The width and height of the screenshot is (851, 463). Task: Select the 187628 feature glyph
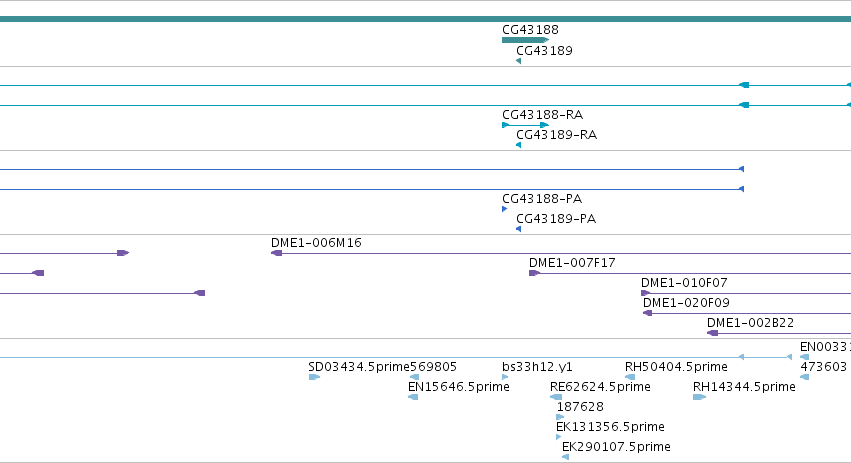tap(560, 417)
